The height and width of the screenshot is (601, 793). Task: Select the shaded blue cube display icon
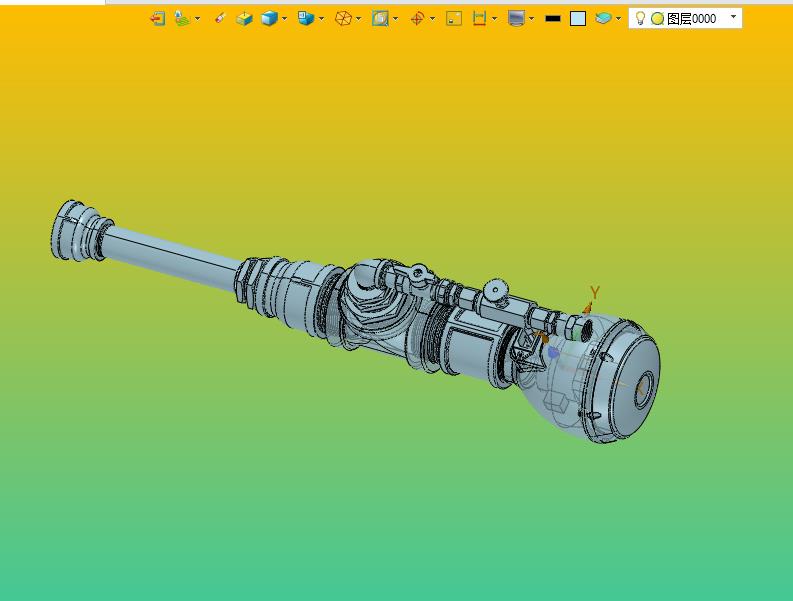coord(269,19)
